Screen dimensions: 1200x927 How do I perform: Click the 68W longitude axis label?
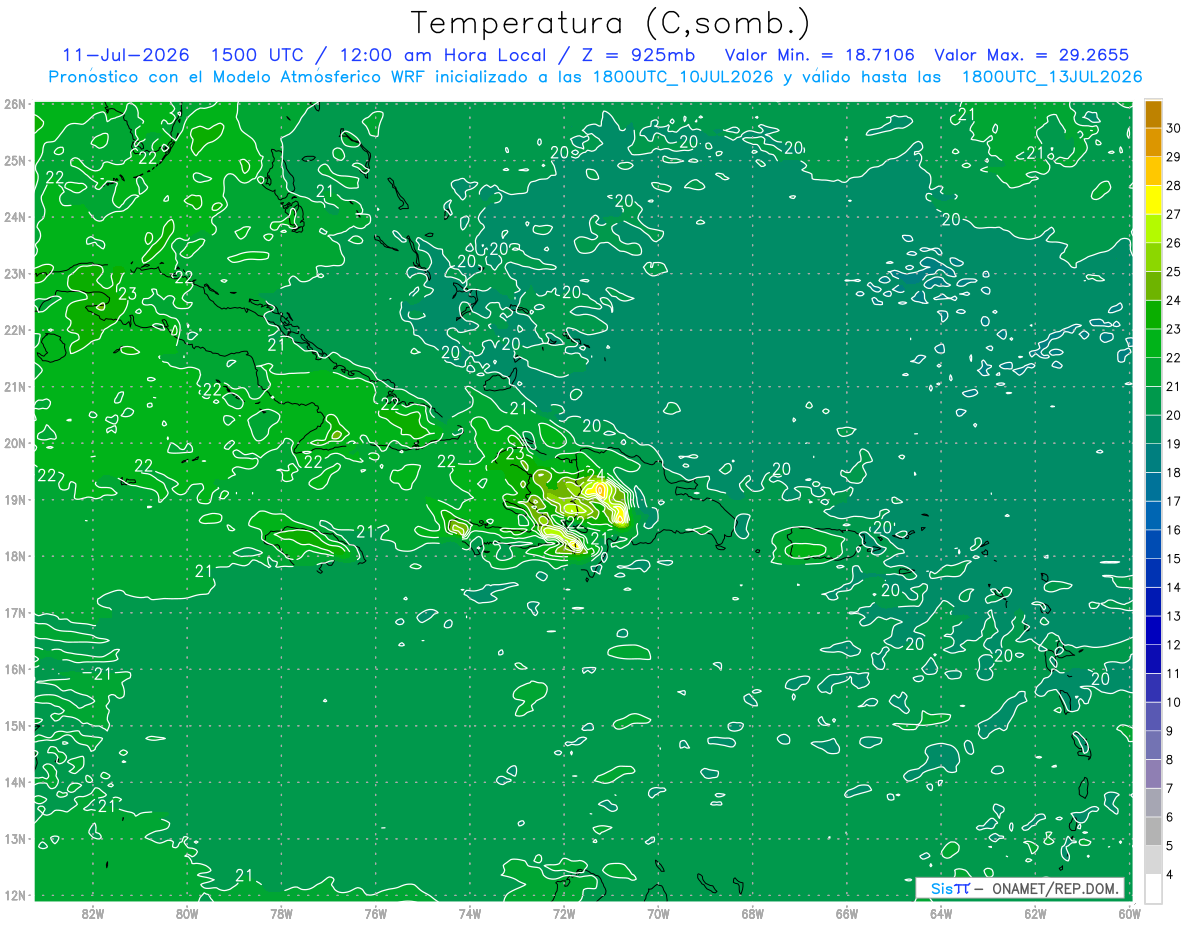[753, 913]
